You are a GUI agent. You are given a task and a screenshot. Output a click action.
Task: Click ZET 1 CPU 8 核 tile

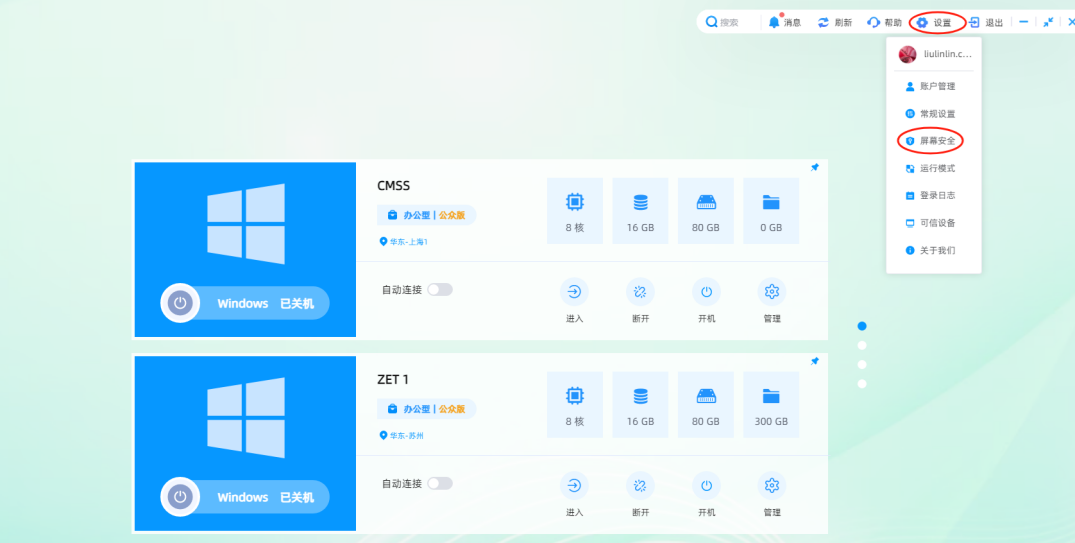pos(575,405)
